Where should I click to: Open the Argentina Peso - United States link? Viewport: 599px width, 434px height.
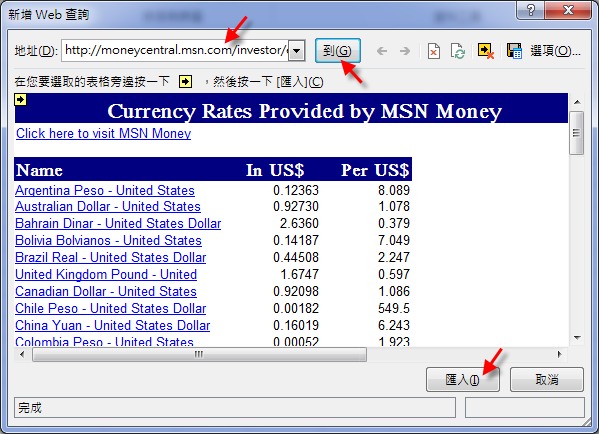click(x=105, y=190)
